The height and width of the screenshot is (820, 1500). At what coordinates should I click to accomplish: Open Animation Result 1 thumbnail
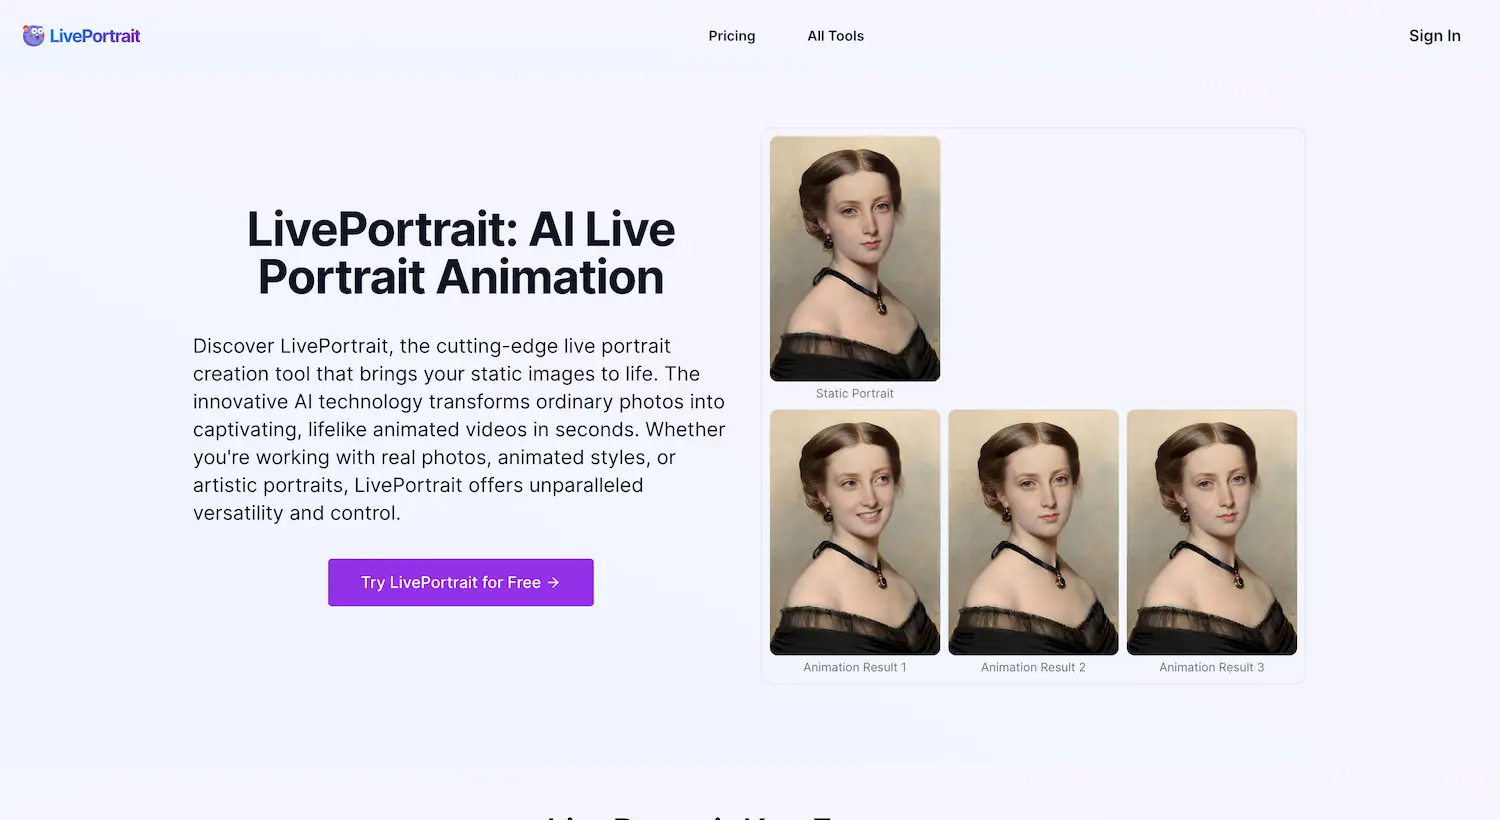click(854, 531)
